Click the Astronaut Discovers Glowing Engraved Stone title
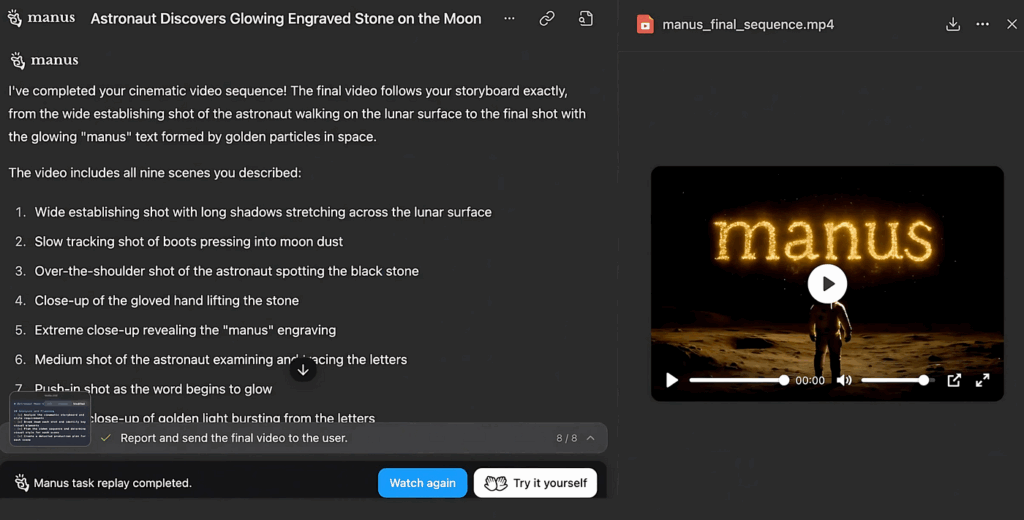The width and height of the screenshot is (1024, 520). click(x=285, y=19)
